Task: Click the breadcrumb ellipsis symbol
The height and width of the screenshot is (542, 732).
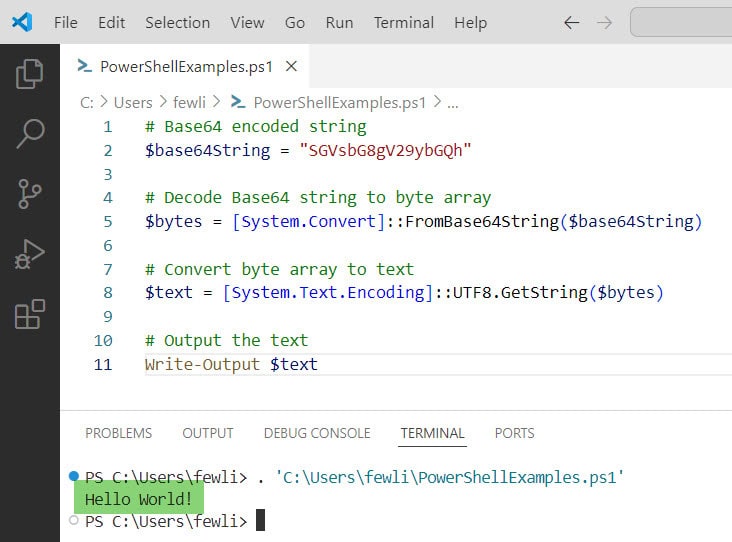Action: click(x=452, y=104)
